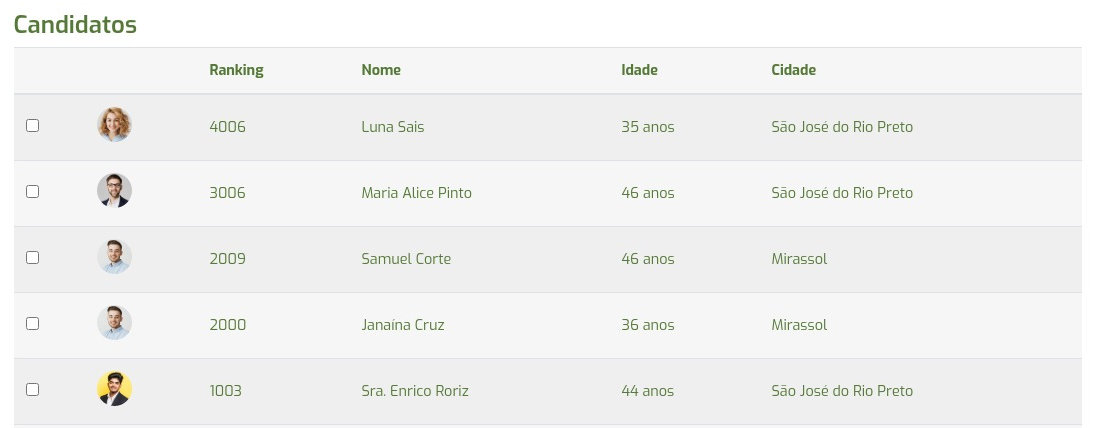
Task: Click Janaína Cruz's avatar photo
Action: pos(114,323)
